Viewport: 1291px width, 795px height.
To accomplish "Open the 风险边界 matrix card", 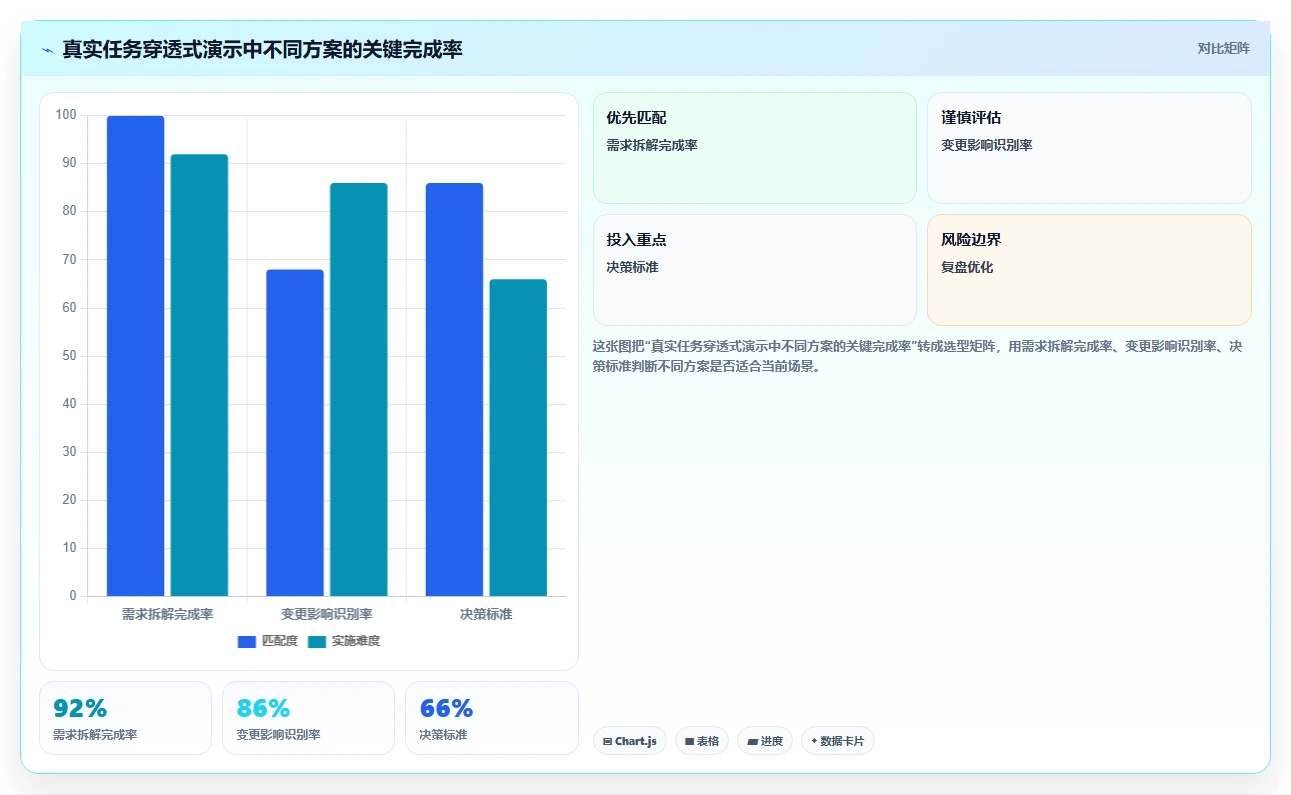I will [1089, 270].
